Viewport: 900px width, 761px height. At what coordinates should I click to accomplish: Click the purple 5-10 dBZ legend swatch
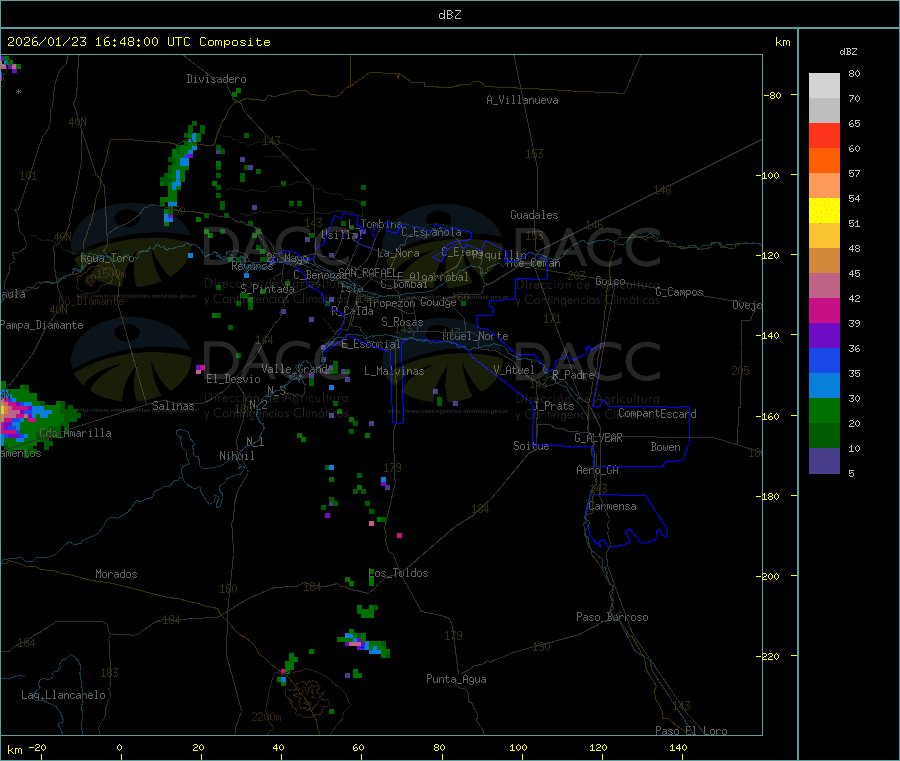click(824, 461)
